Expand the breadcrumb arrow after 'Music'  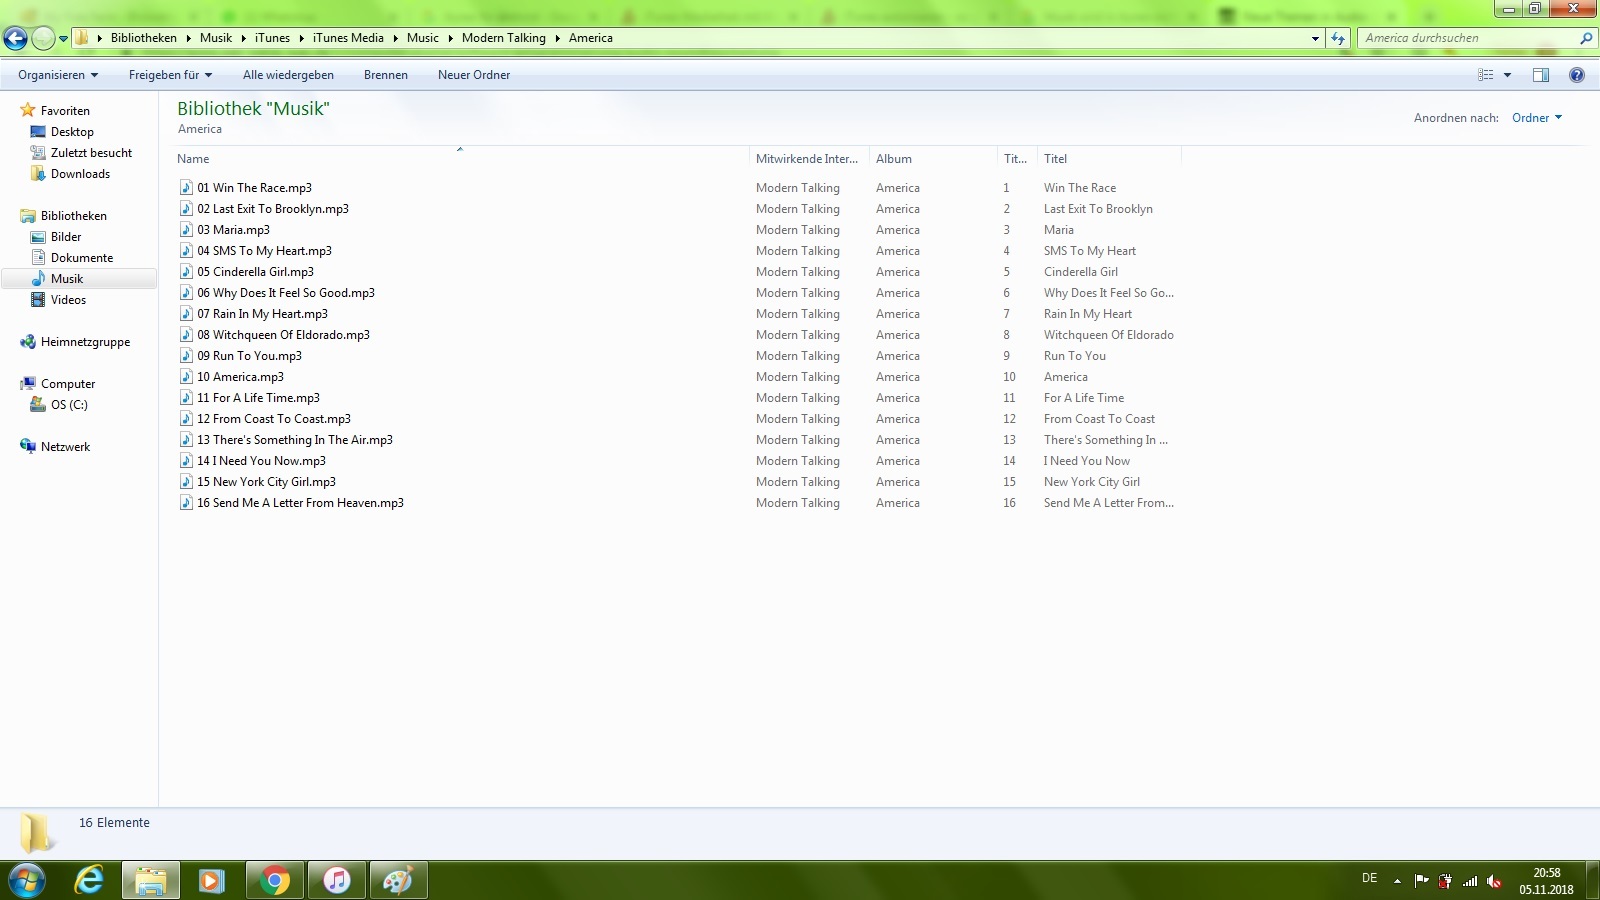(x=450, y=38)
